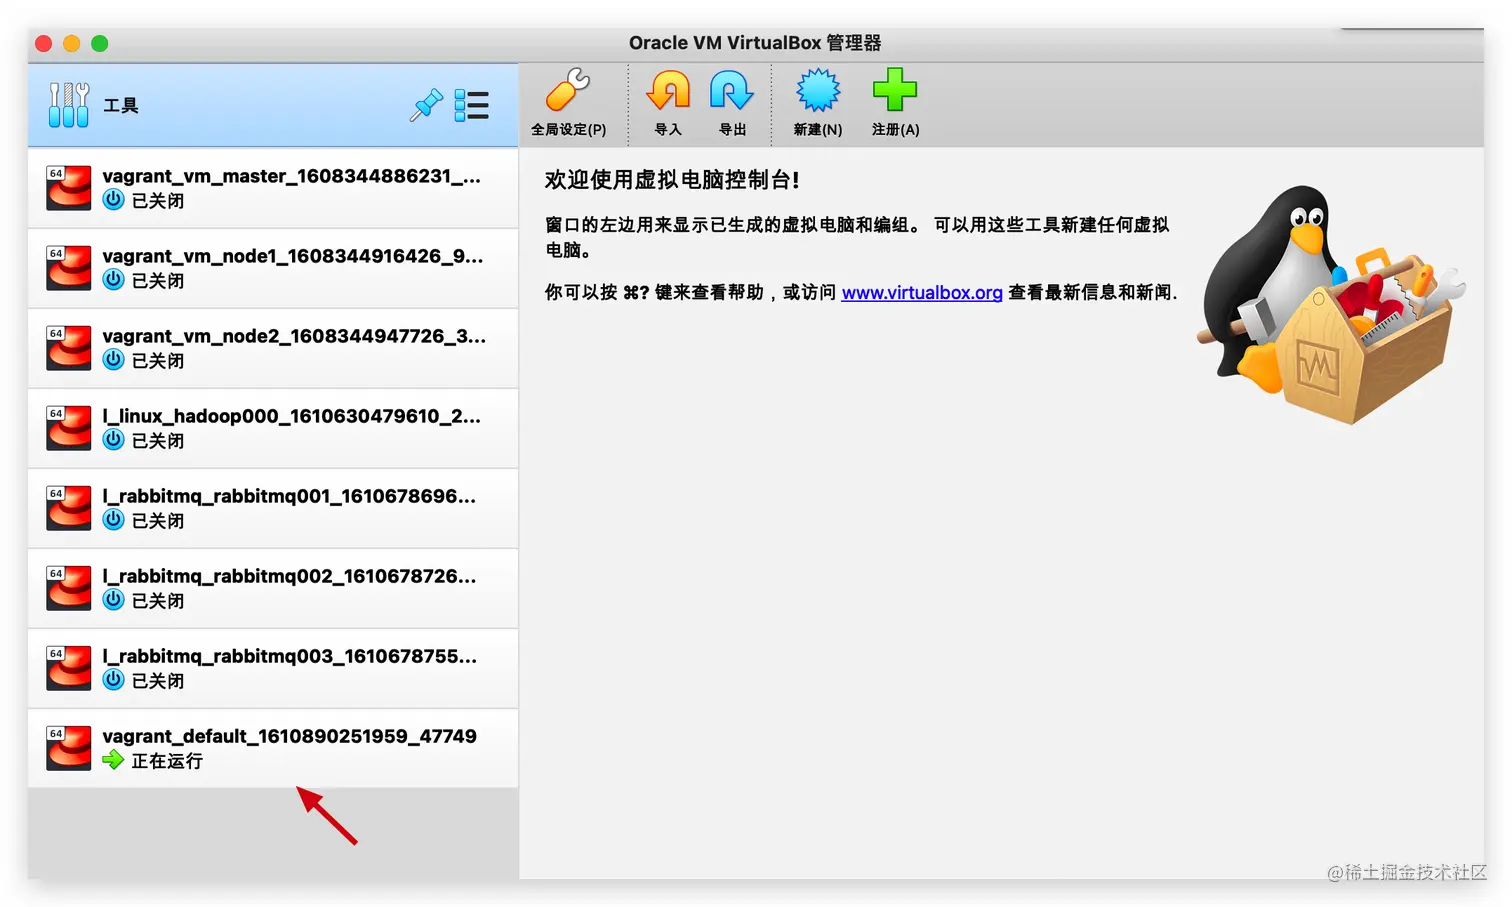Click power-off status icon of vagrant_vm_node2
This screenshot has width=1512, height=907.
click(114, 360)
